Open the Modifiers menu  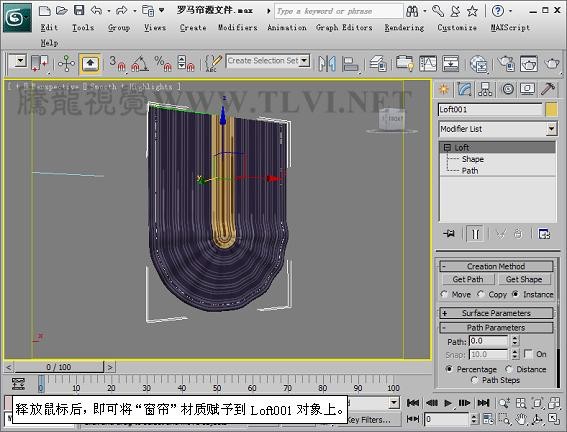pos(238,27)
